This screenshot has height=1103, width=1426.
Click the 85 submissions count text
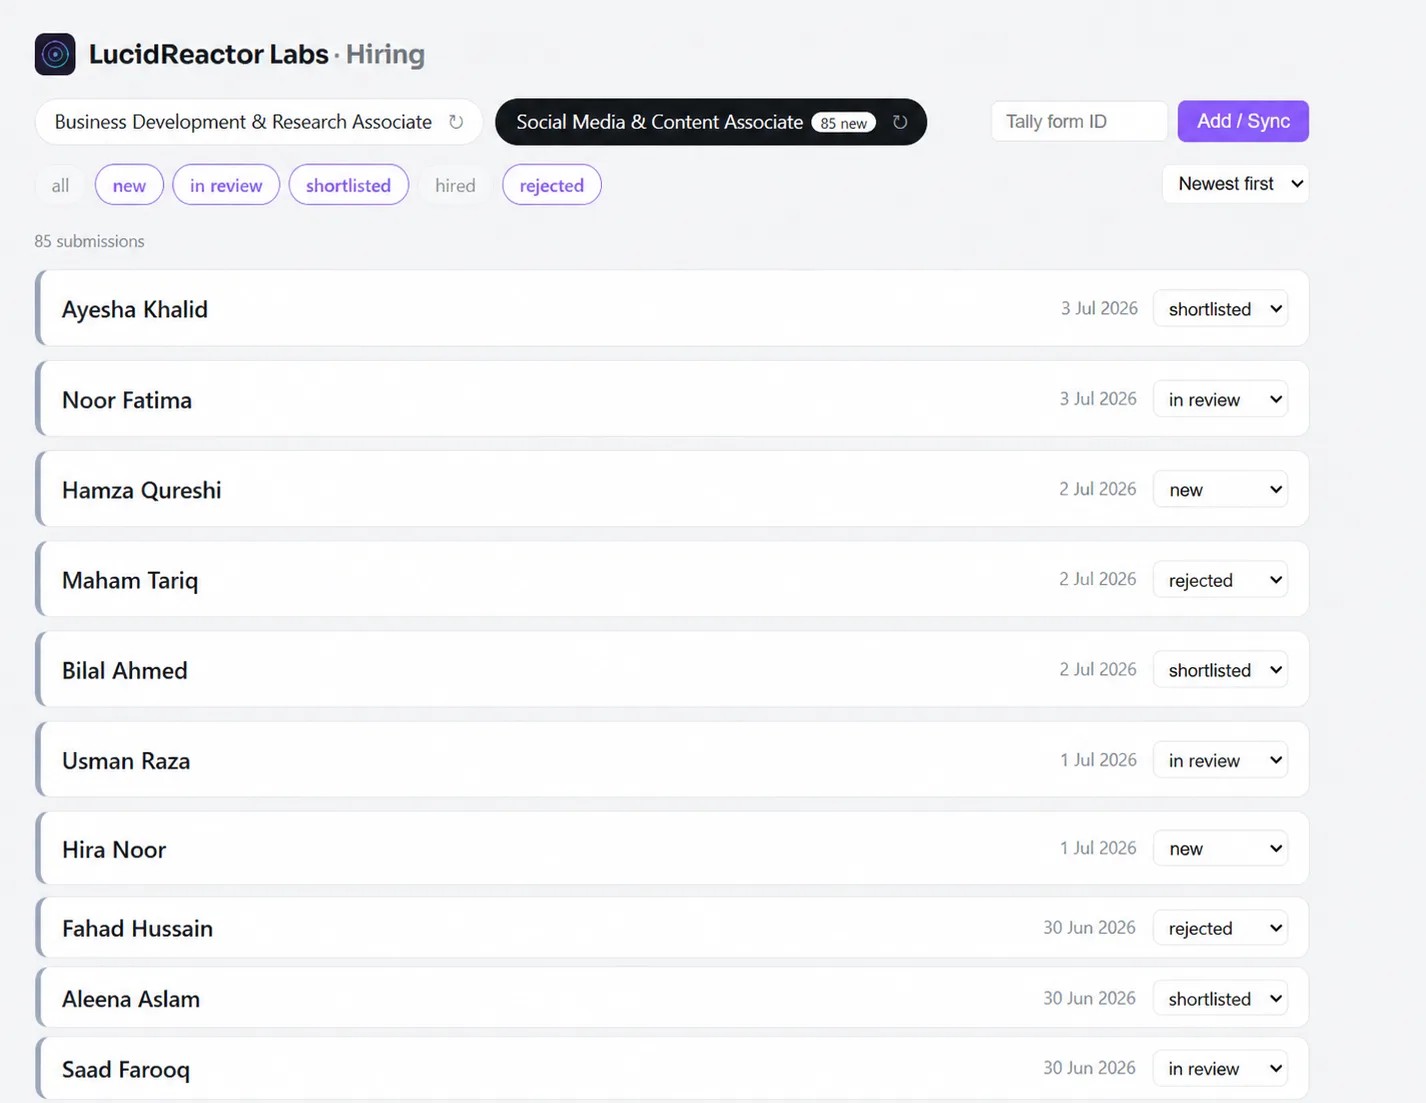(x=89, y=241)
